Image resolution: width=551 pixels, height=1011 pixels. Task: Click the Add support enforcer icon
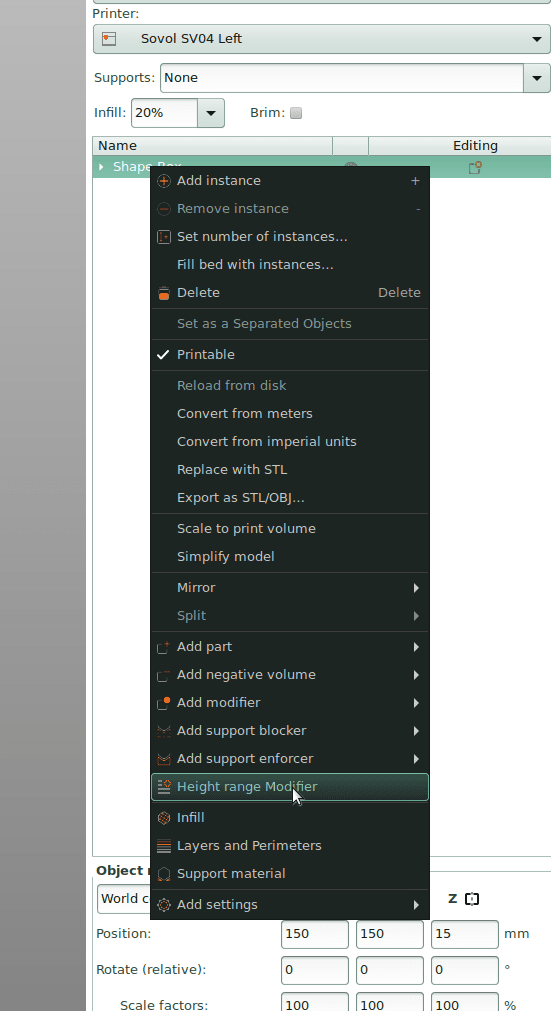[164, 759]
